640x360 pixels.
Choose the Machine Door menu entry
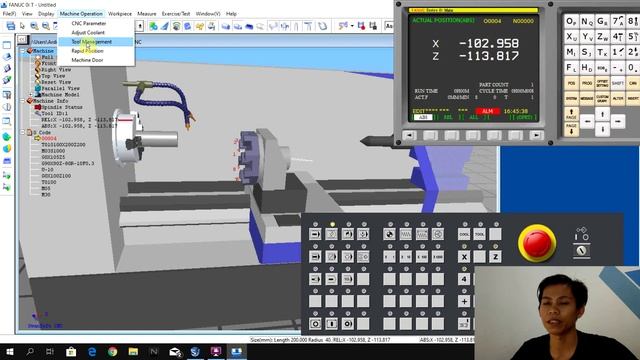[87, 60]
